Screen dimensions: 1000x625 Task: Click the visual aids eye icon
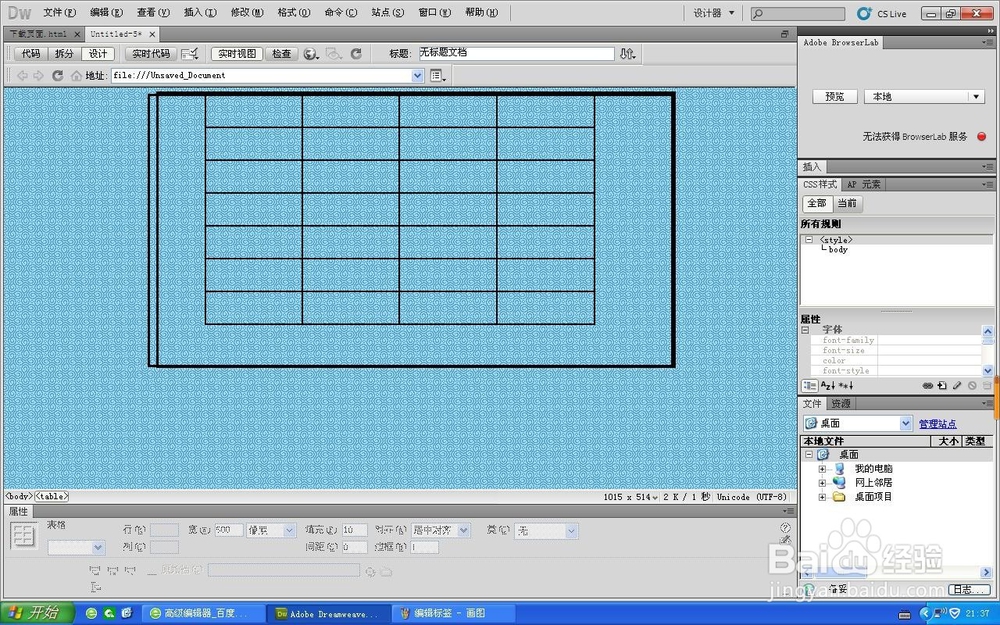(334, 54)
